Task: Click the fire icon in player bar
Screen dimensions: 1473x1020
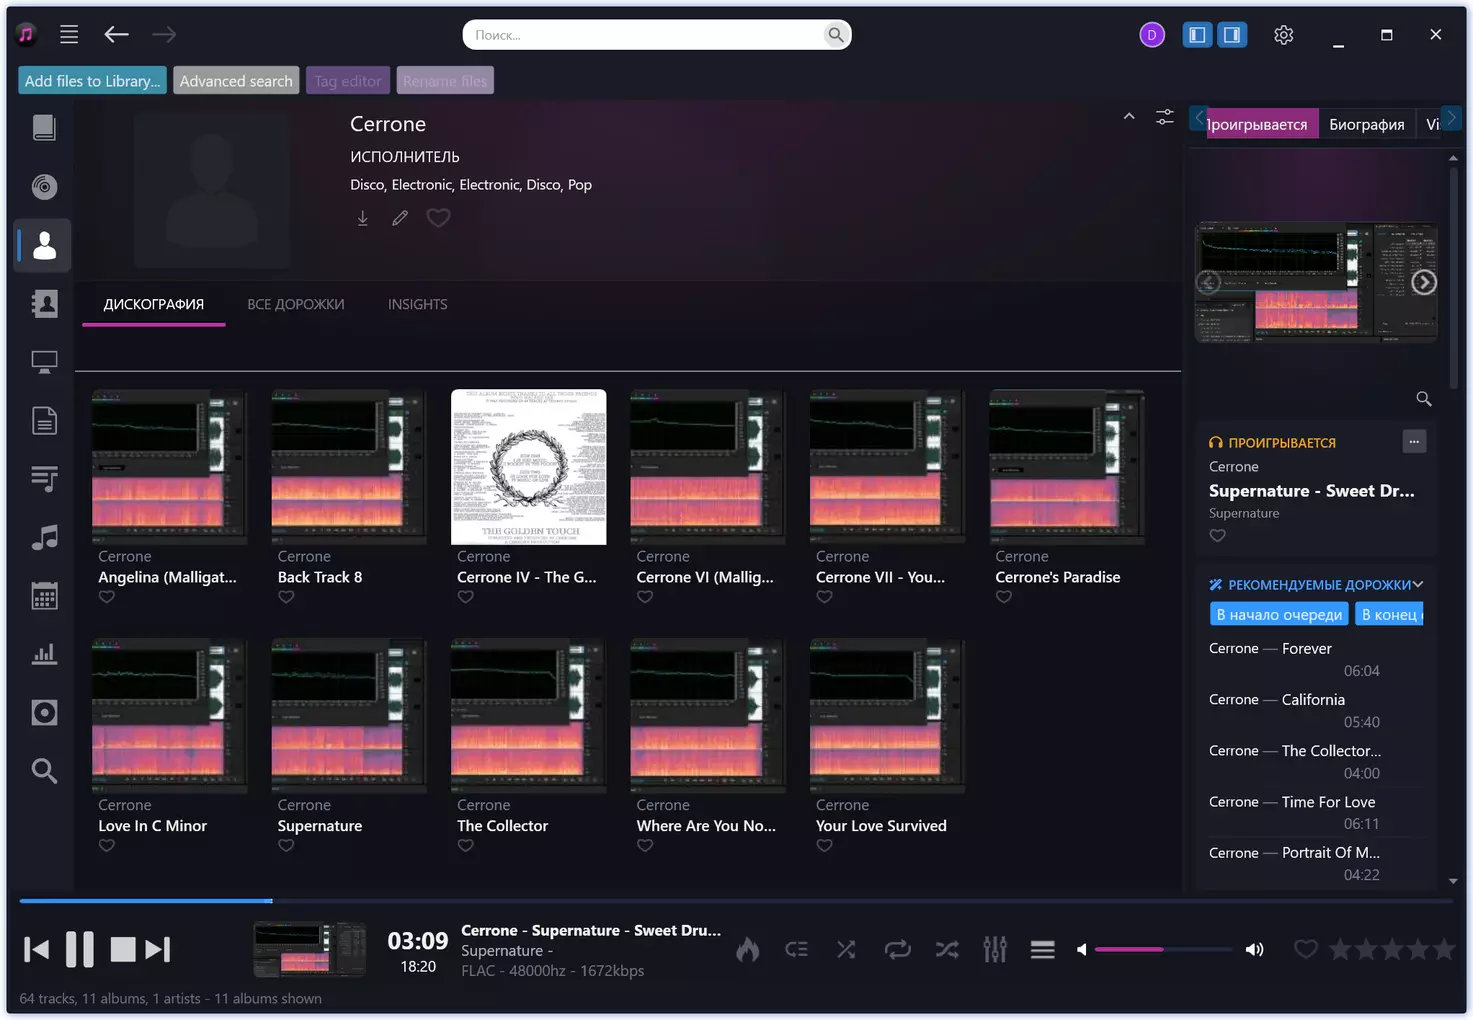Action: pyautogui.click(x=748, y=949)
